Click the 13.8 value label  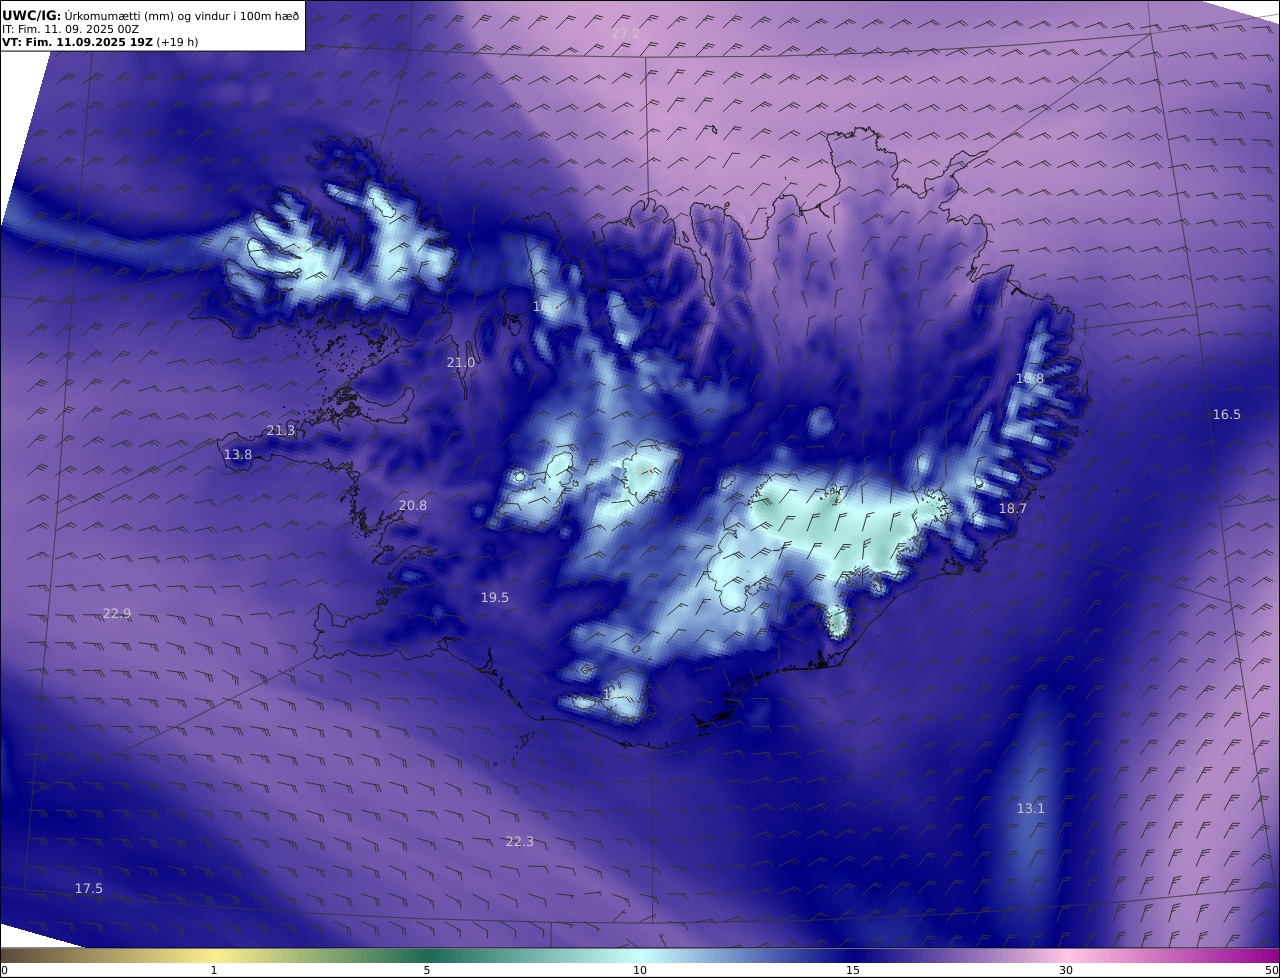click(x=238, y=454)
